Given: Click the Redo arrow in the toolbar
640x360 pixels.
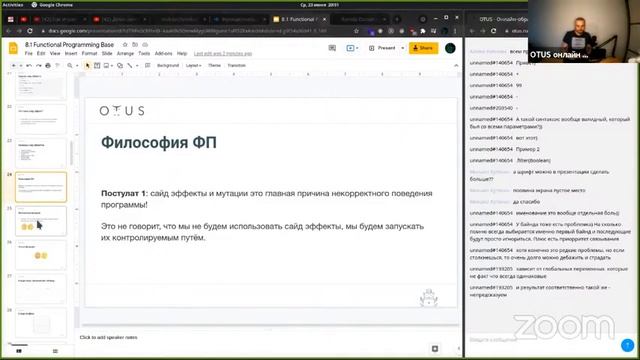Looking at the screenshot, I should [38, 65].
